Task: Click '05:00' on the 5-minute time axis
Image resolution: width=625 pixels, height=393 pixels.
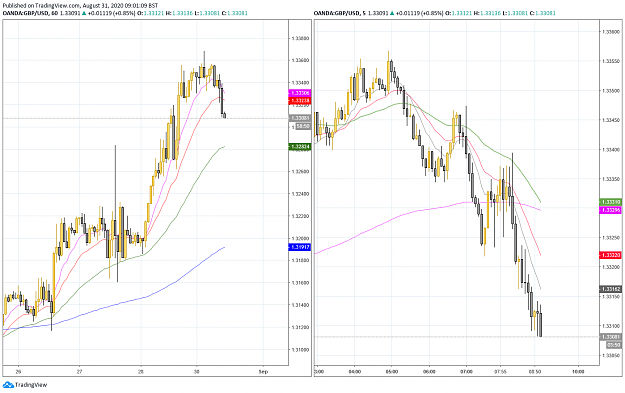Action: coord(391,371)
